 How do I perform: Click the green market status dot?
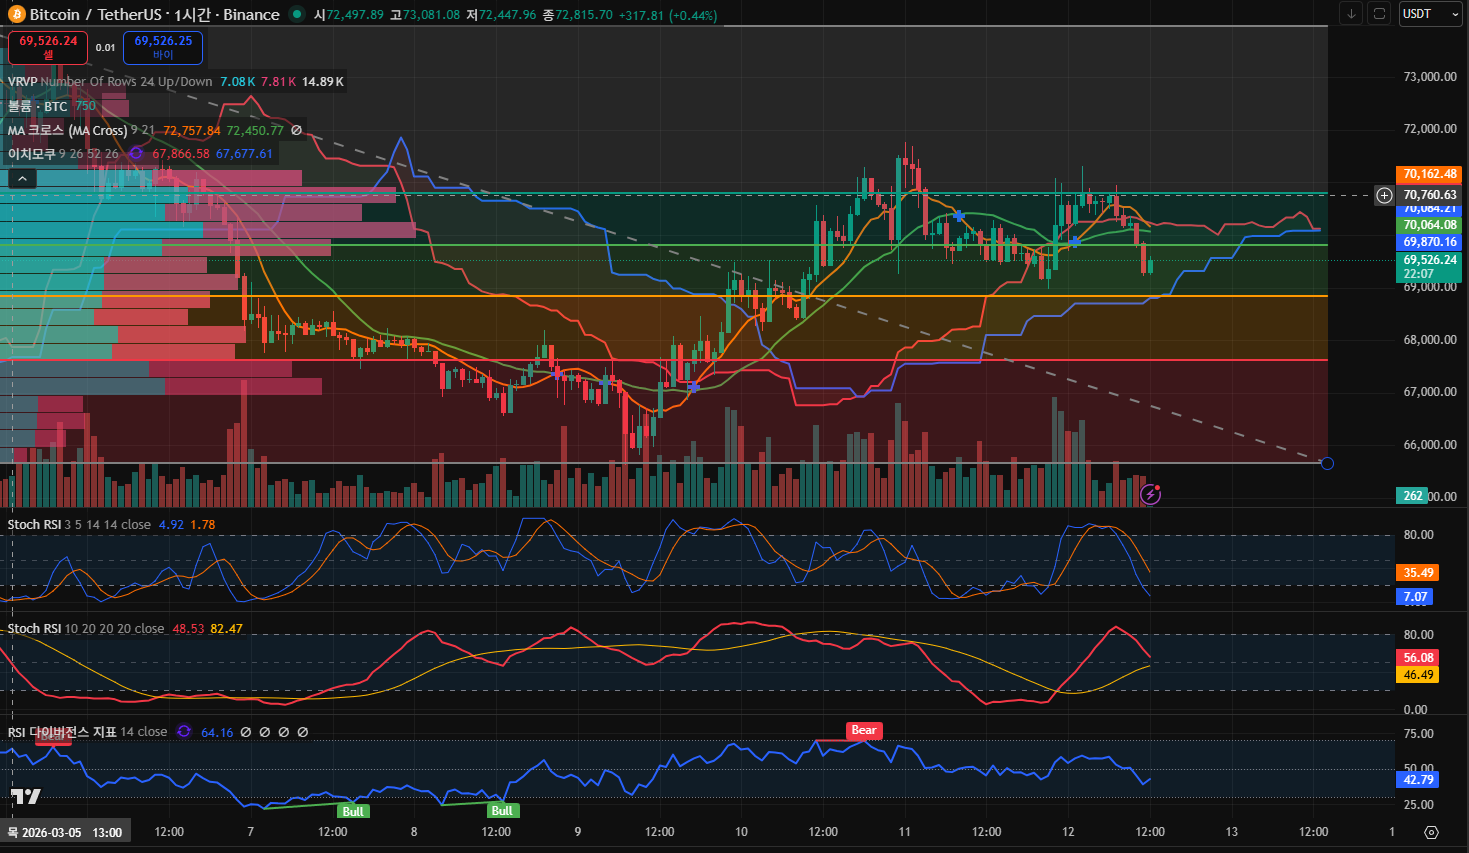click(x=297, y=14)
